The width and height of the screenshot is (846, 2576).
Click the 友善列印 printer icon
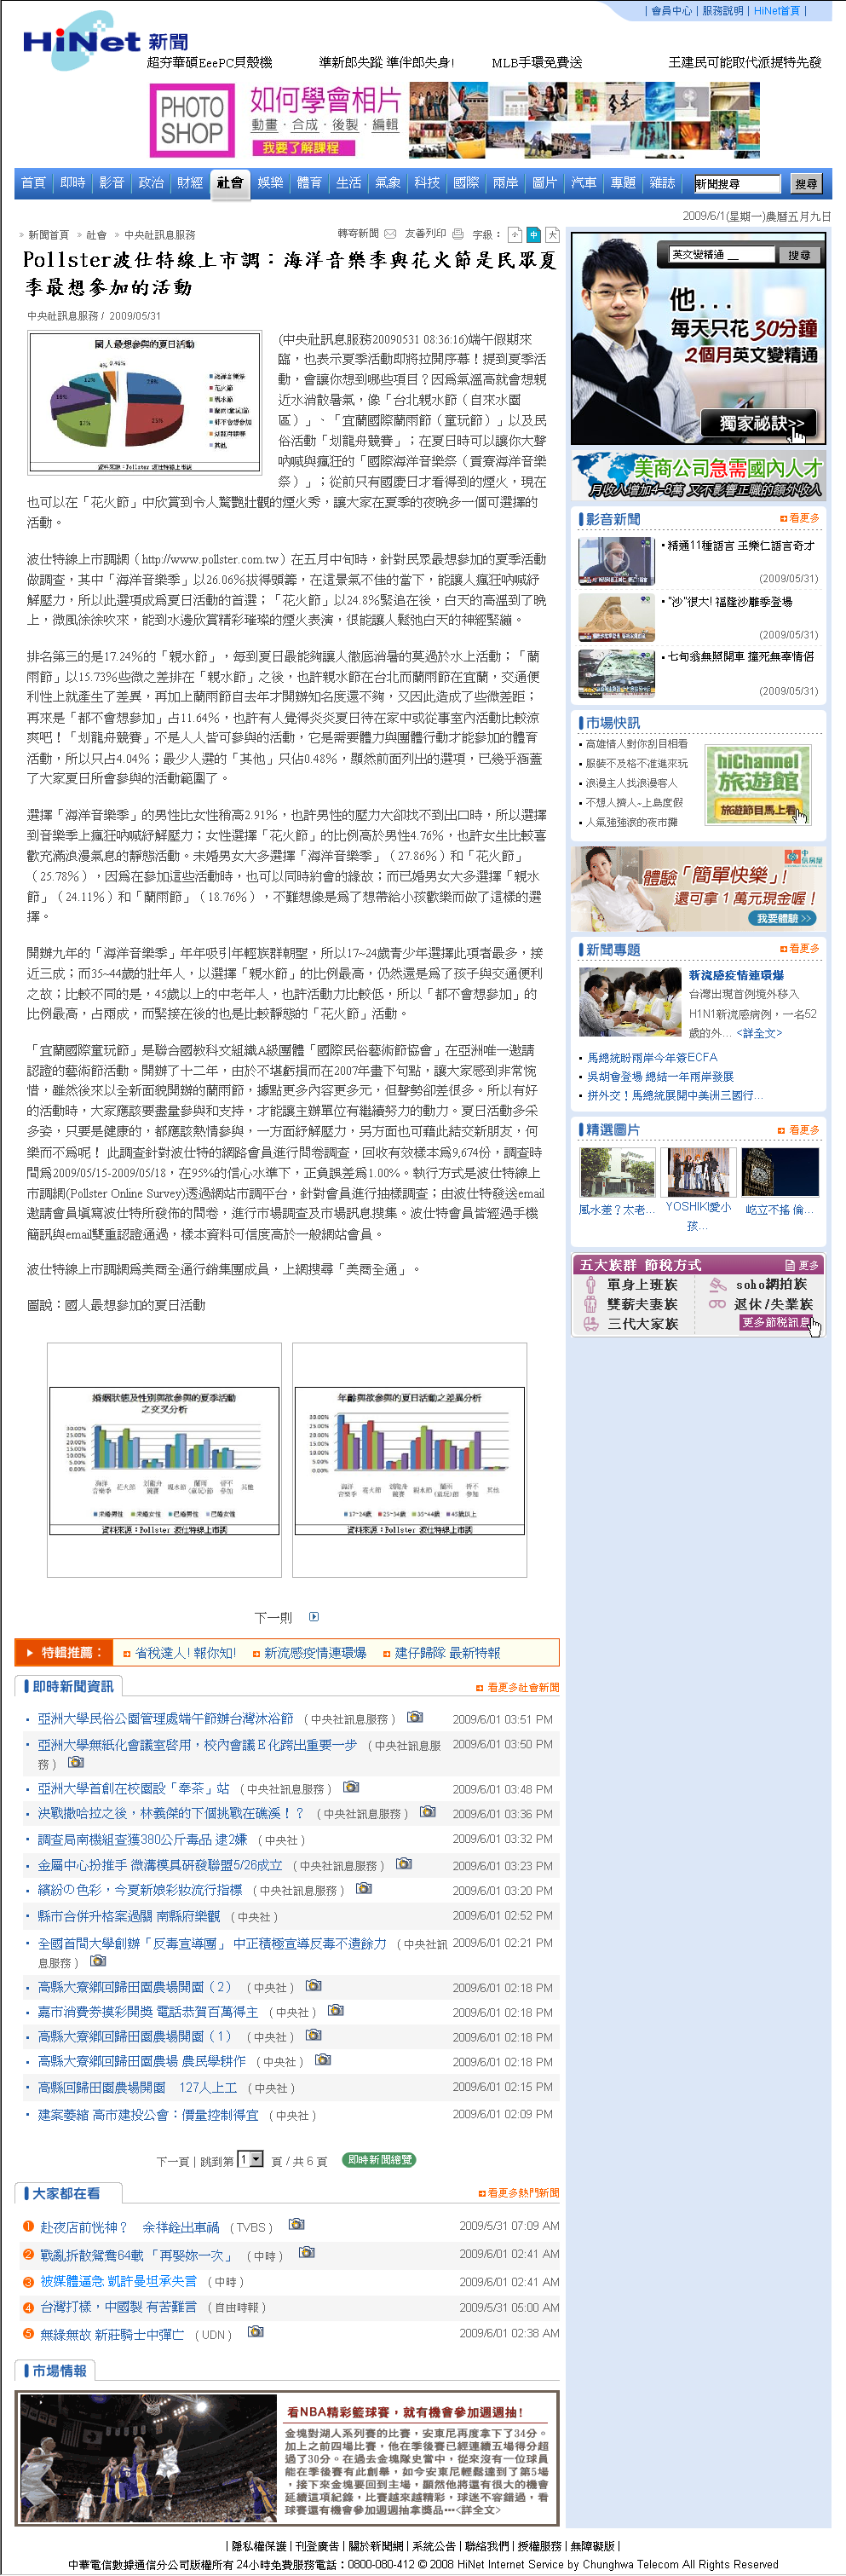[x=457, y=234]
